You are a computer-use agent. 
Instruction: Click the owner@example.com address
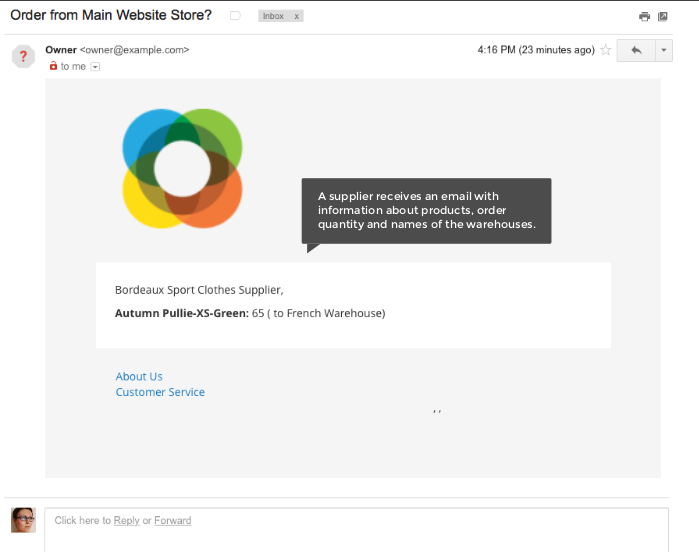click(x=135, y=50)
